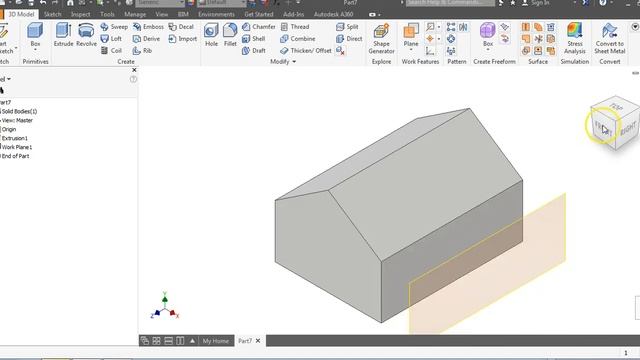The image size is (640, 360).
Task: Select the Extrude tool
Action: tap(63, 35)
